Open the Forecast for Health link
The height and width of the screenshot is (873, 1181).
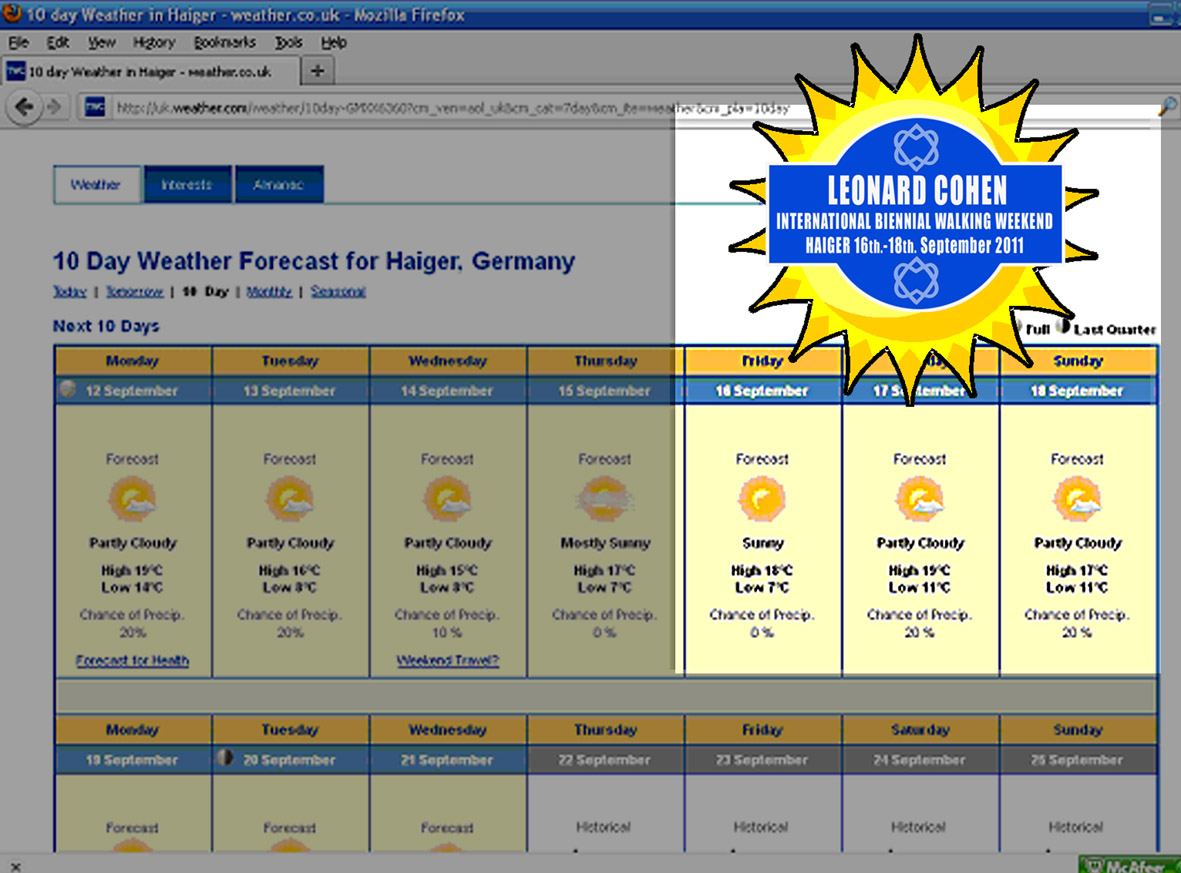coord(132,661)
